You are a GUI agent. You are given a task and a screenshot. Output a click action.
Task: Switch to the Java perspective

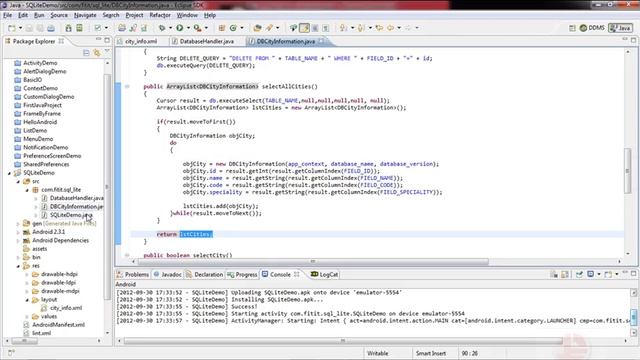(620, 28)
